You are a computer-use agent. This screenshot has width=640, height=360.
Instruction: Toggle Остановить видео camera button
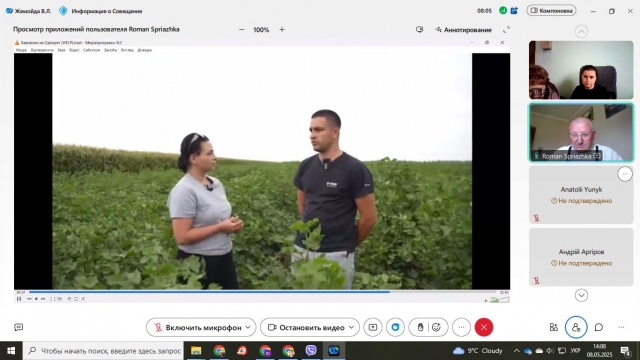coord(306,327)
